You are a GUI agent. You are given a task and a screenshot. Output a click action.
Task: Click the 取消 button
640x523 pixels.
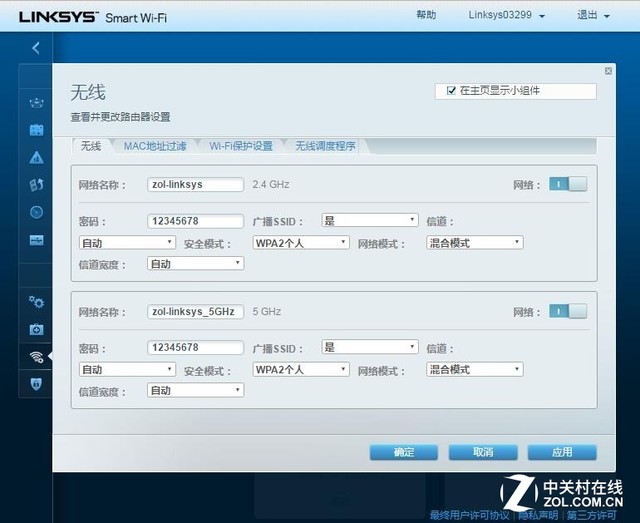(483, 452)
